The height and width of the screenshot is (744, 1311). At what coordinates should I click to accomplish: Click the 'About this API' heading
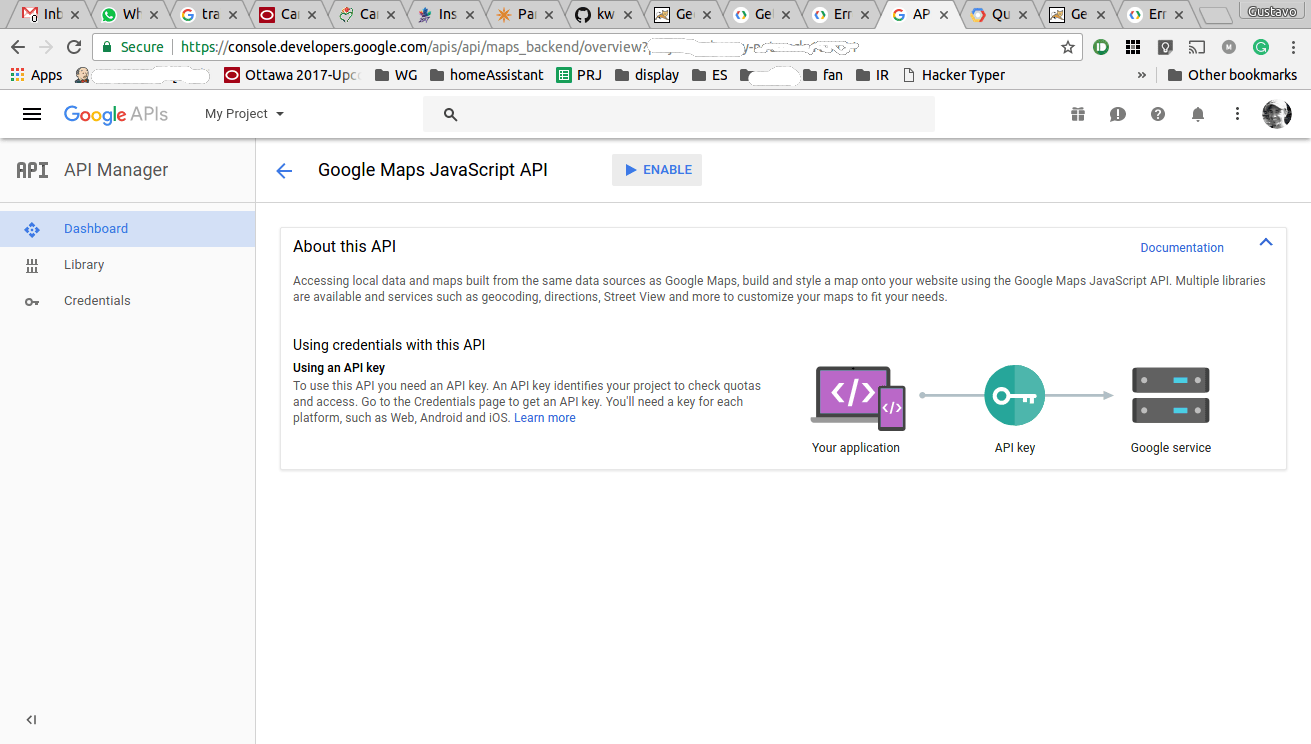tap(345, 246)
